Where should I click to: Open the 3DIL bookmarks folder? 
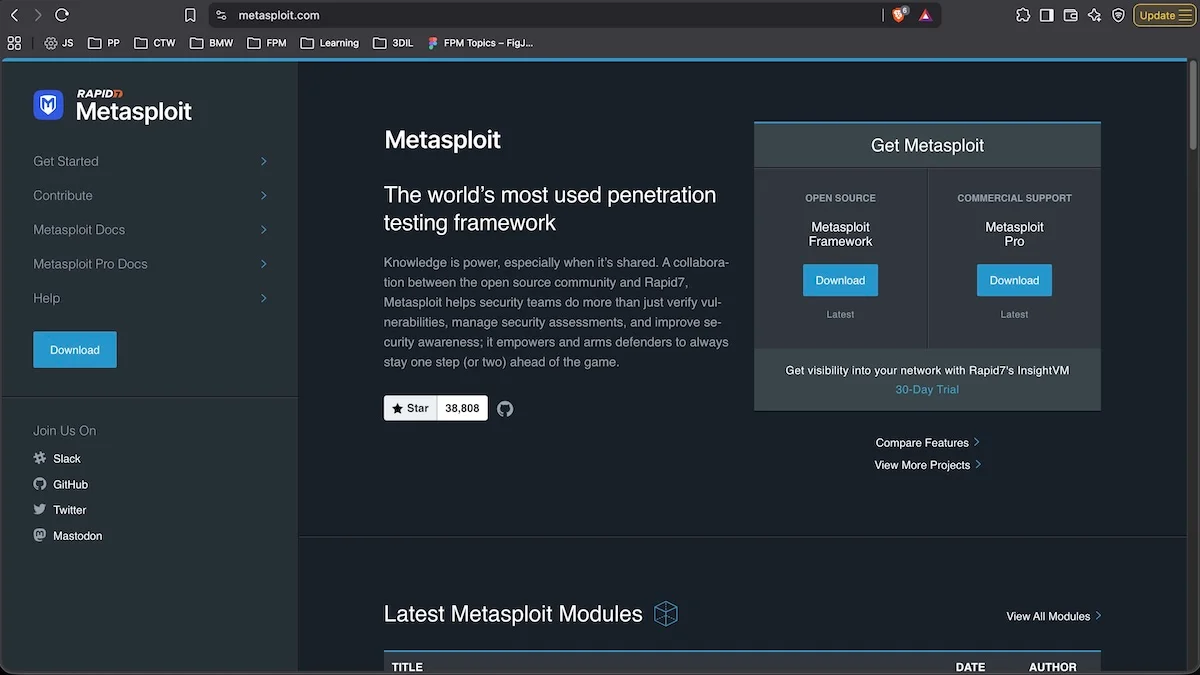[393, 43]
